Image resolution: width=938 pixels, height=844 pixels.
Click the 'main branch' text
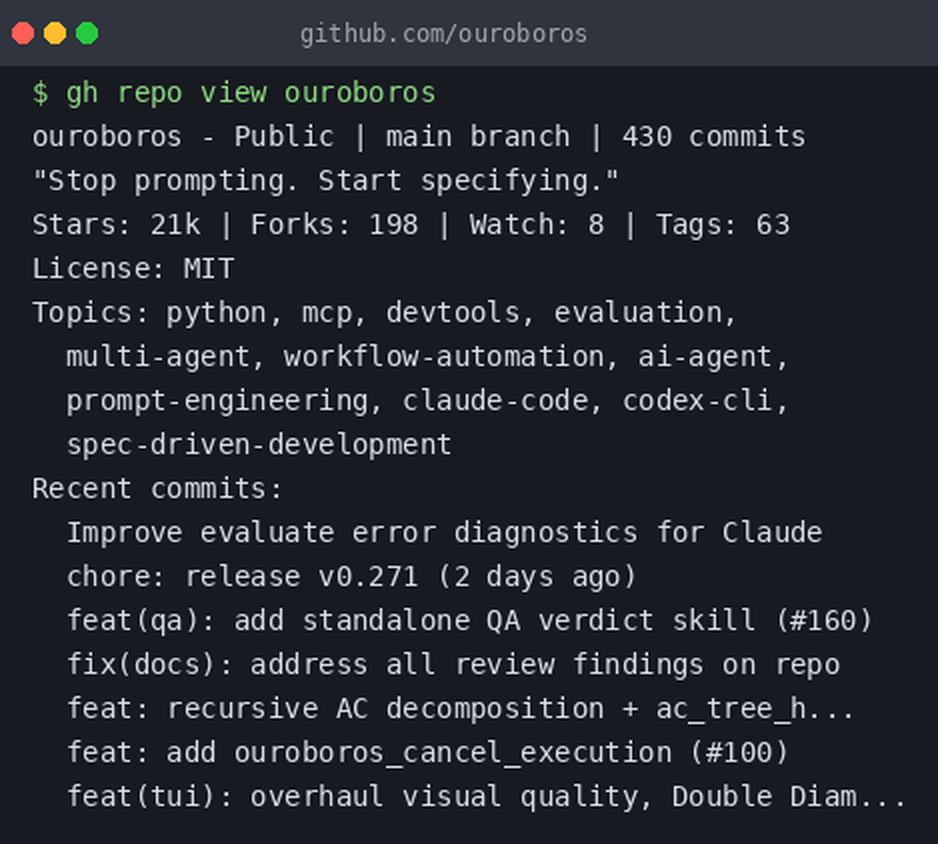tap(478, 136)
